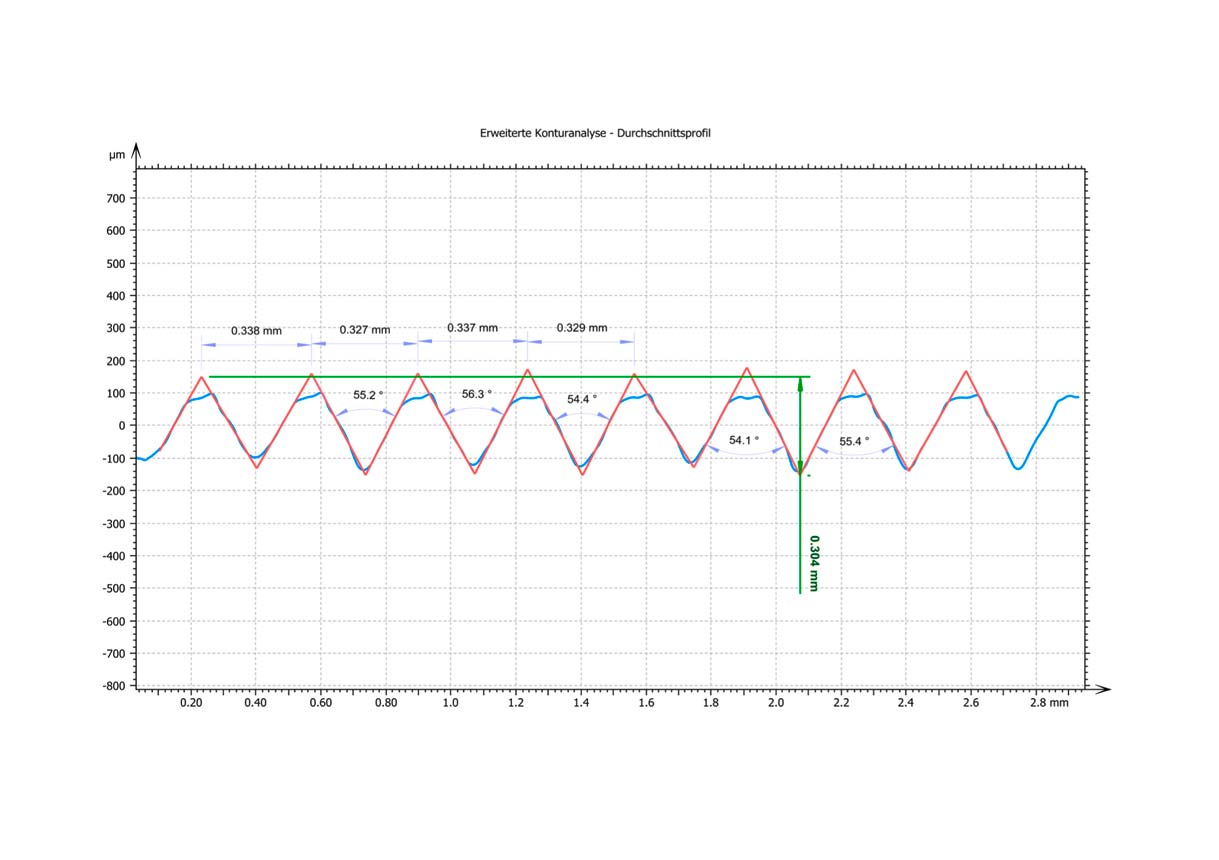Click the green 0.304 mm height label
Screen dimensions: 1219x860
[814, 563]
